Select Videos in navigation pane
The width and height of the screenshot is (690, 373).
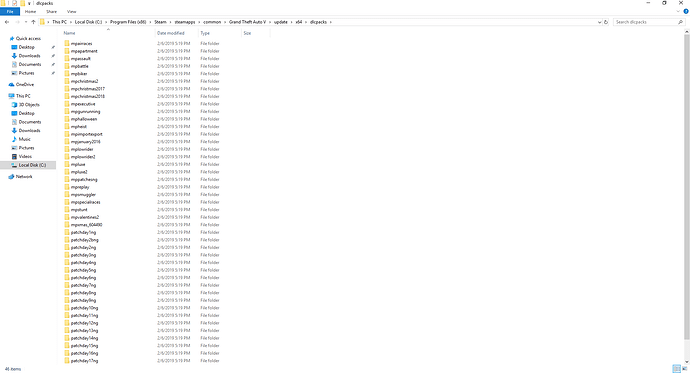point(25,157)
